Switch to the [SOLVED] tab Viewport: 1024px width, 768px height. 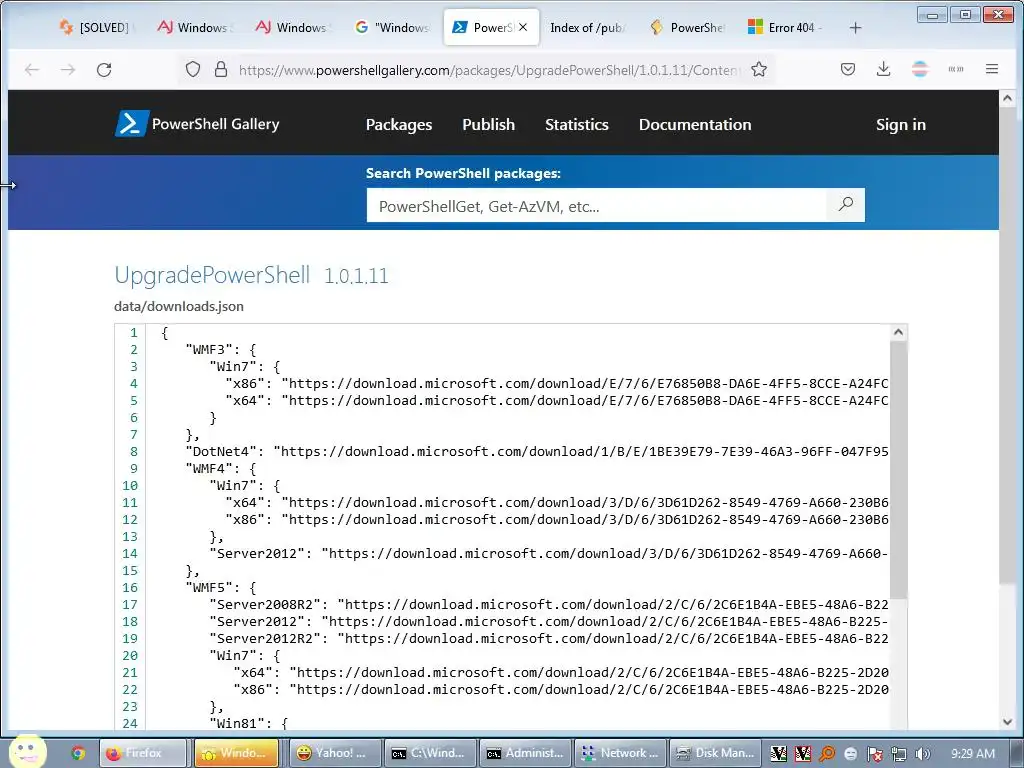click(95, 27)
